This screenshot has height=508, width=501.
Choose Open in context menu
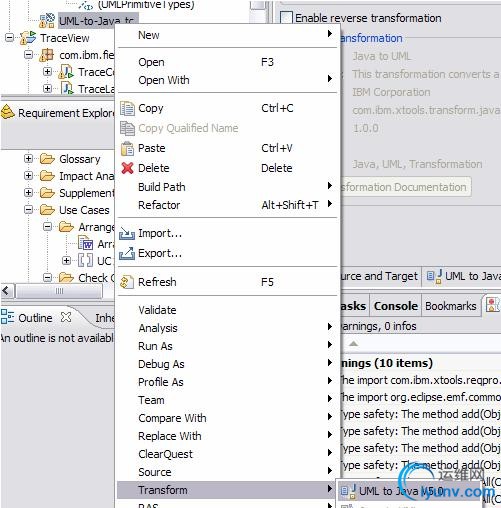[227, 62]
